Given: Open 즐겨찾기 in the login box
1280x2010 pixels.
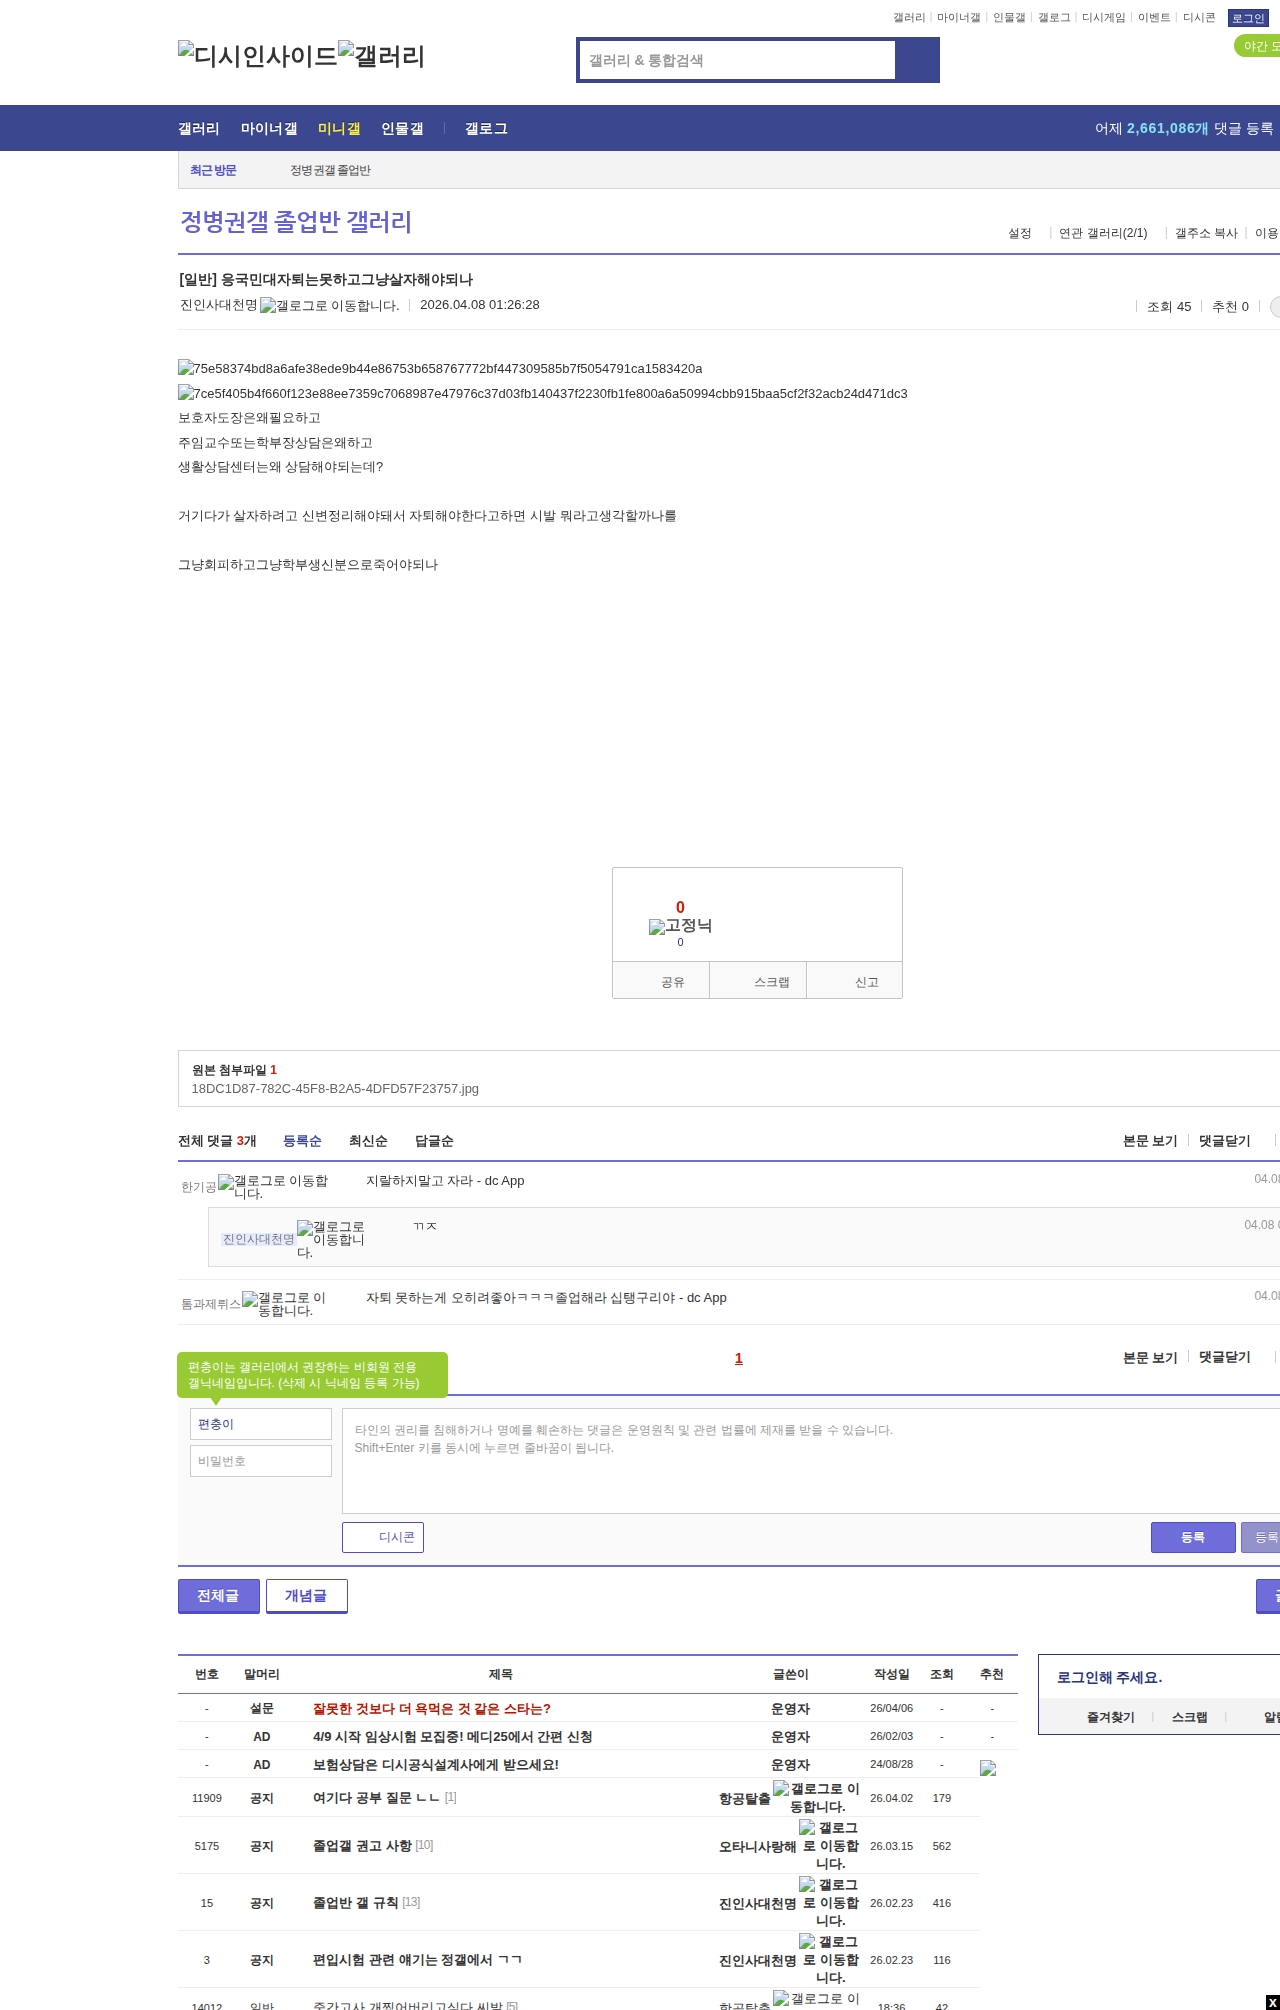Looking at the screenshot, I should [1110, 1717].
